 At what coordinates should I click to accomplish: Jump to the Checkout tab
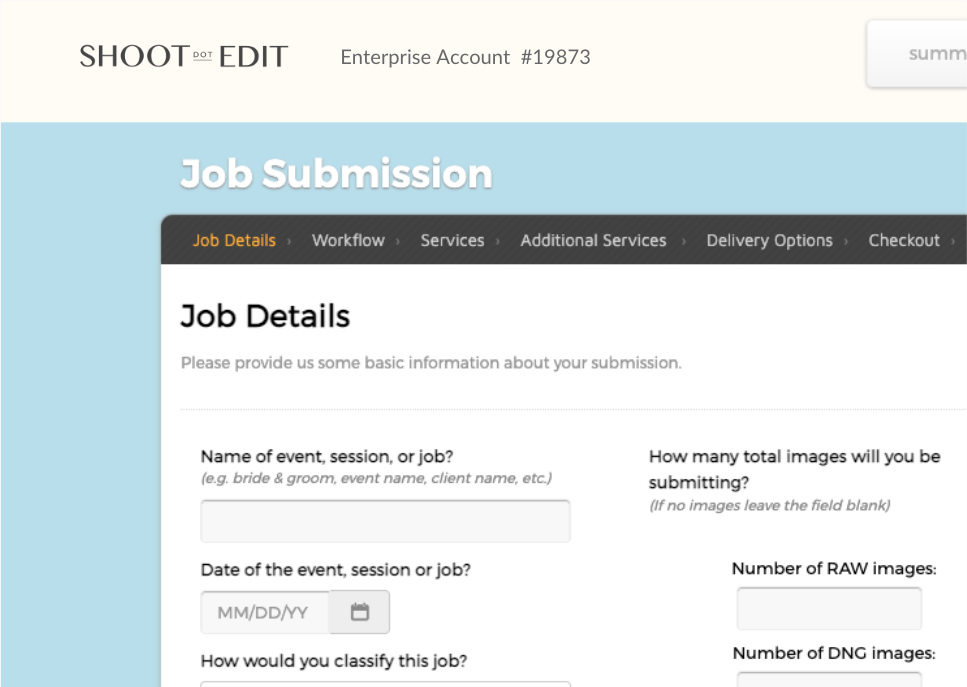click(904, 240)
